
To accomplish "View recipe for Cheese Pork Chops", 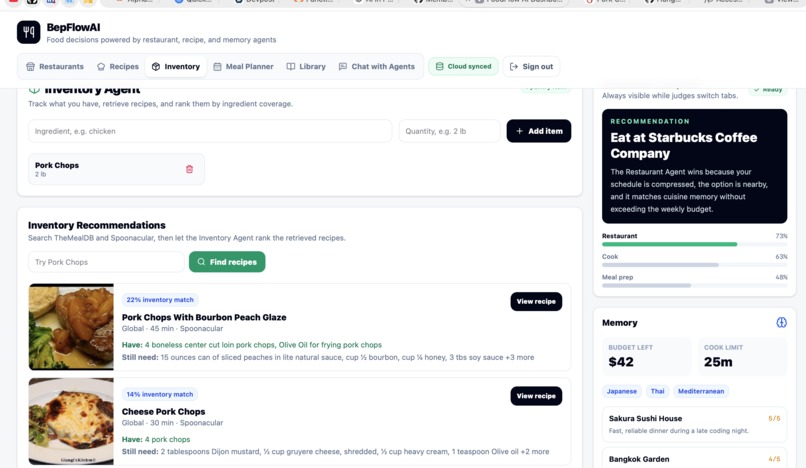I will [x=536, y=396].
